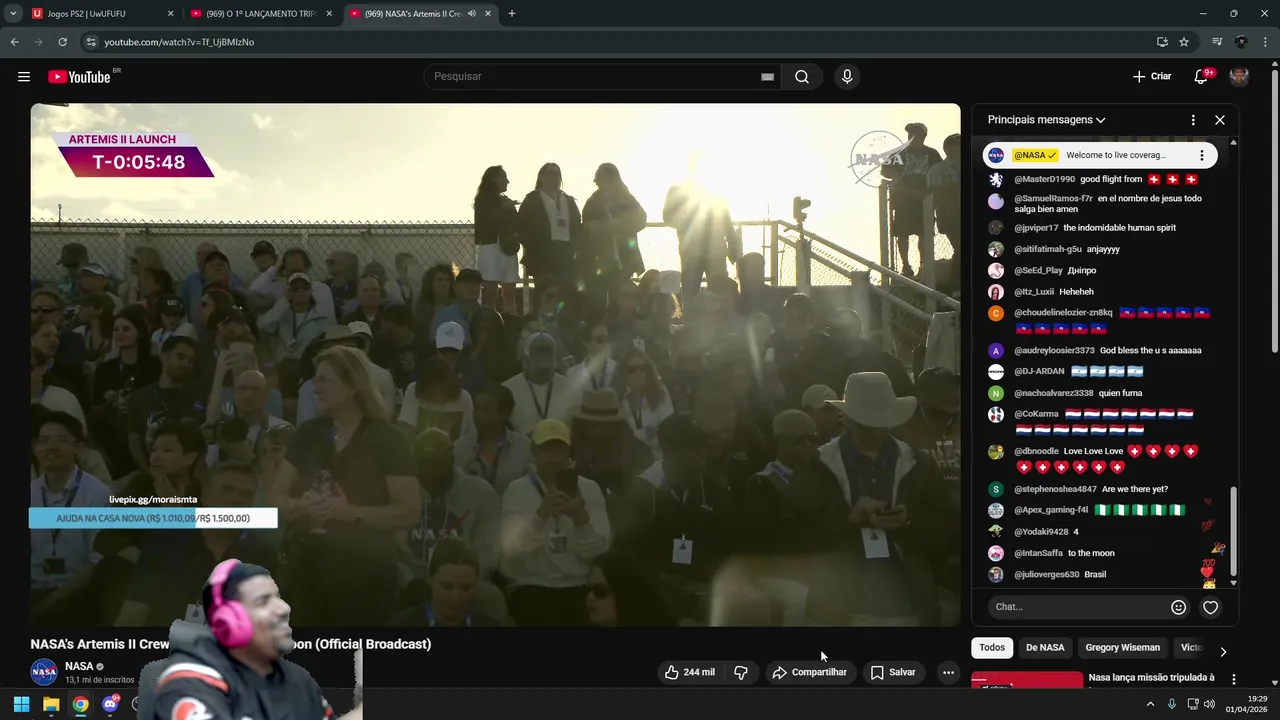The image size is (1280, 720).
Task: Close the live chat panel
Action: 1220,120
